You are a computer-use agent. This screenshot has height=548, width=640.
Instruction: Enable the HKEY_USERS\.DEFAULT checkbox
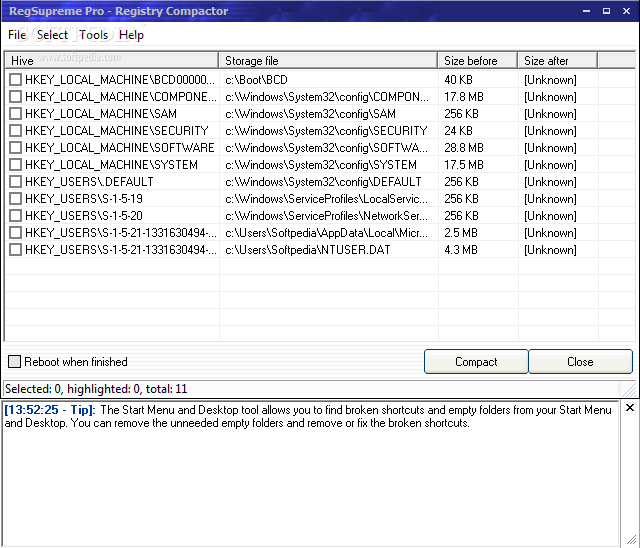pos(16,182)
